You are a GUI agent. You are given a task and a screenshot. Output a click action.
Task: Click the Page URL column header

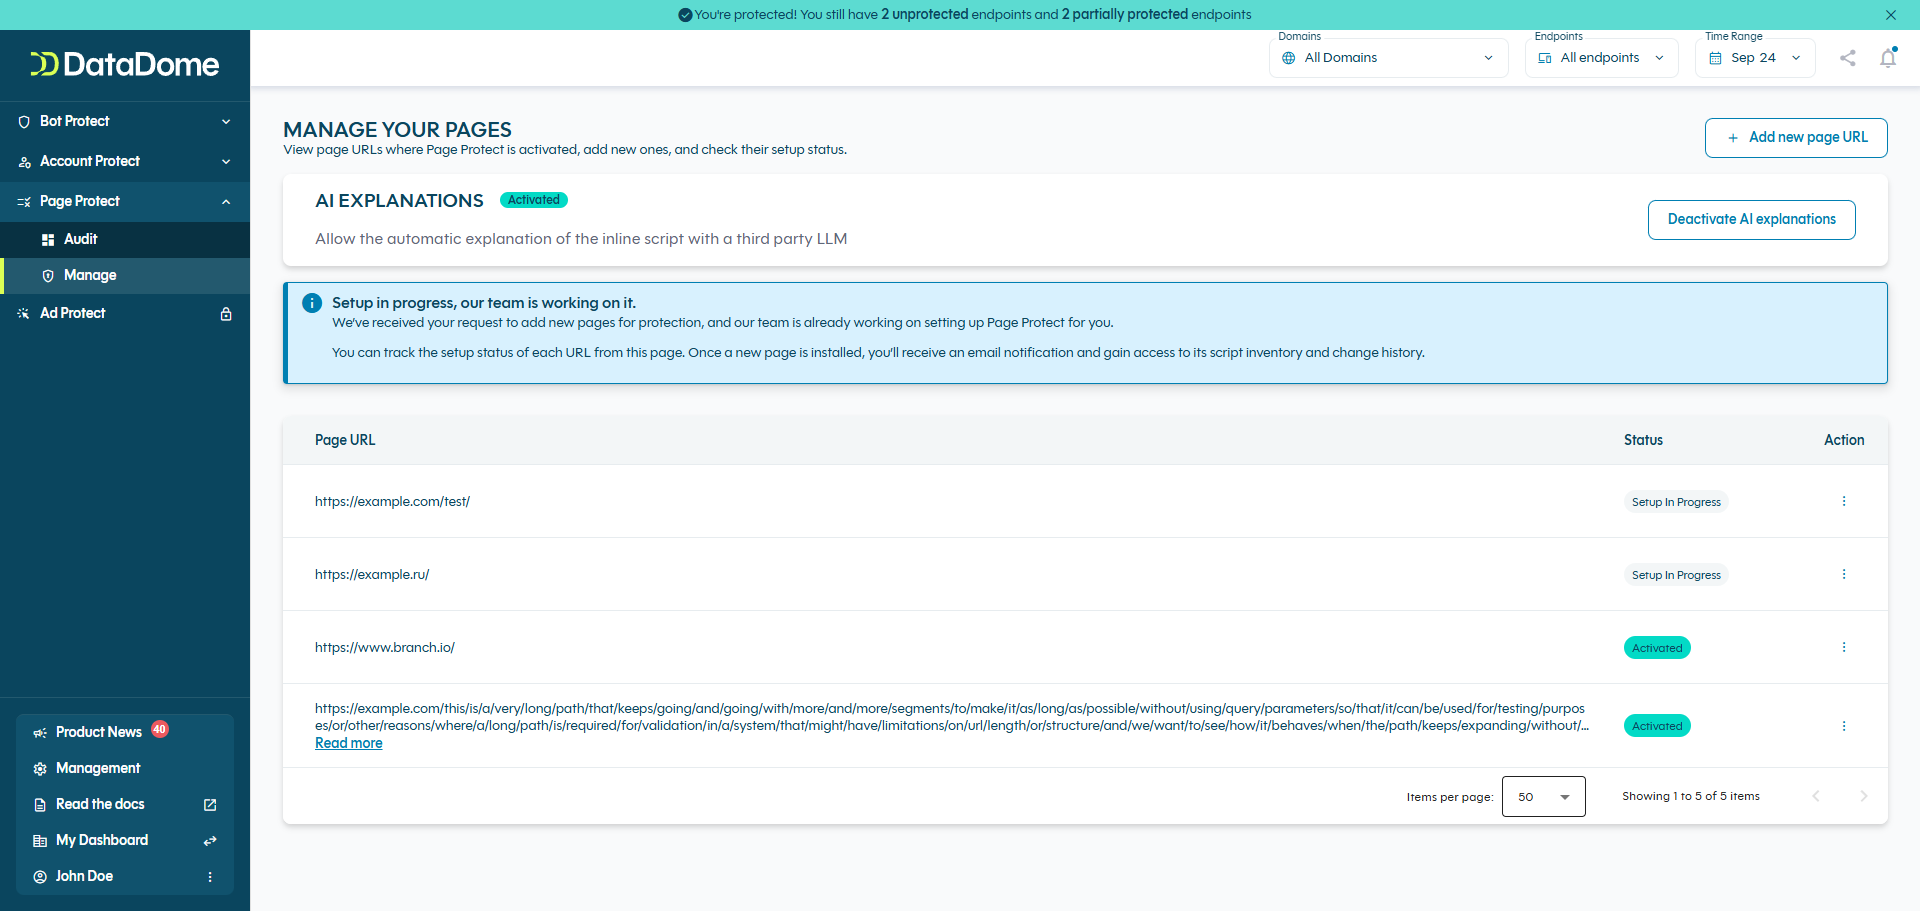345,440
